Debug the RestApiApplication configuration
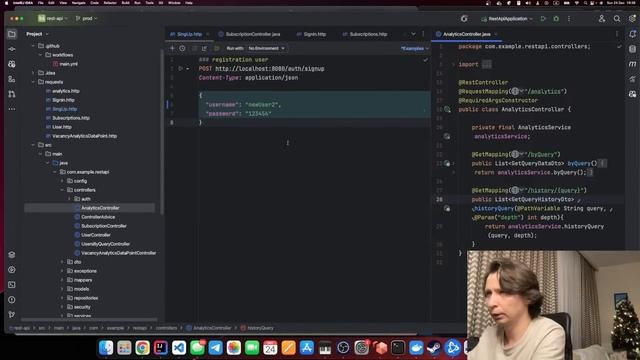 [556, 19]
